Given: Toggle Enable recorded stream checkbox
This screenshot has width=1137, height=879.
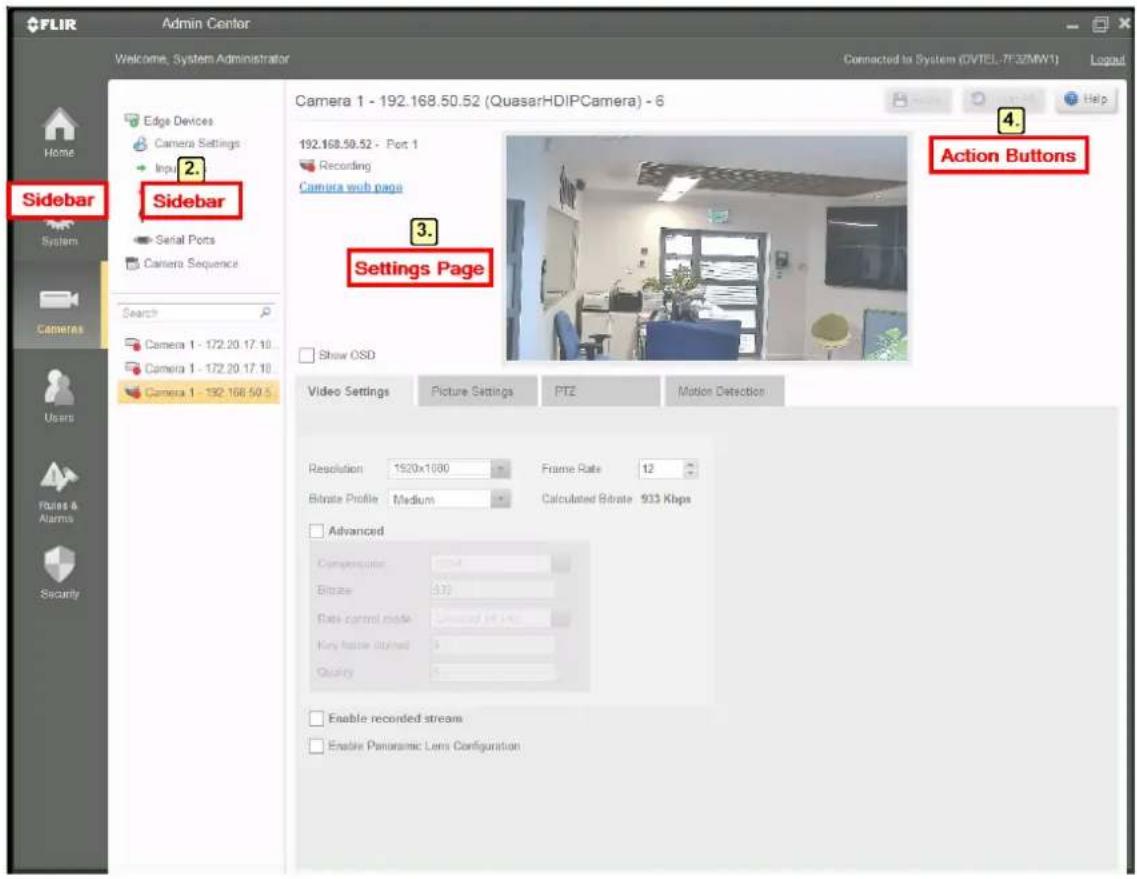Looking at the screenshot, I should click(x=316, y=719).
